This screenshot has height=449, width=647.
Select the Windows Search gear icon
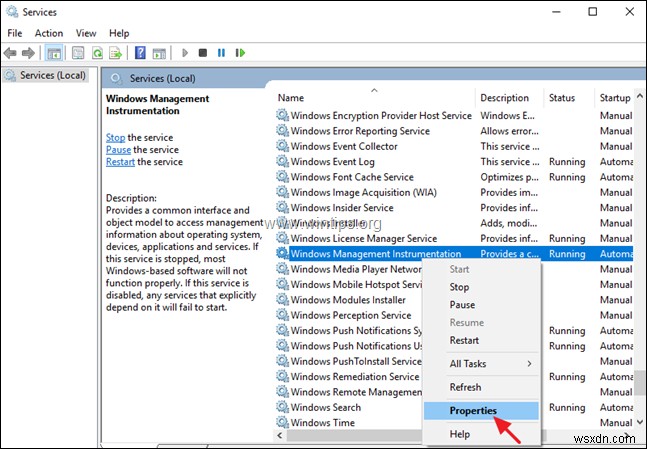pyautogui.click(x=282, y=407)
